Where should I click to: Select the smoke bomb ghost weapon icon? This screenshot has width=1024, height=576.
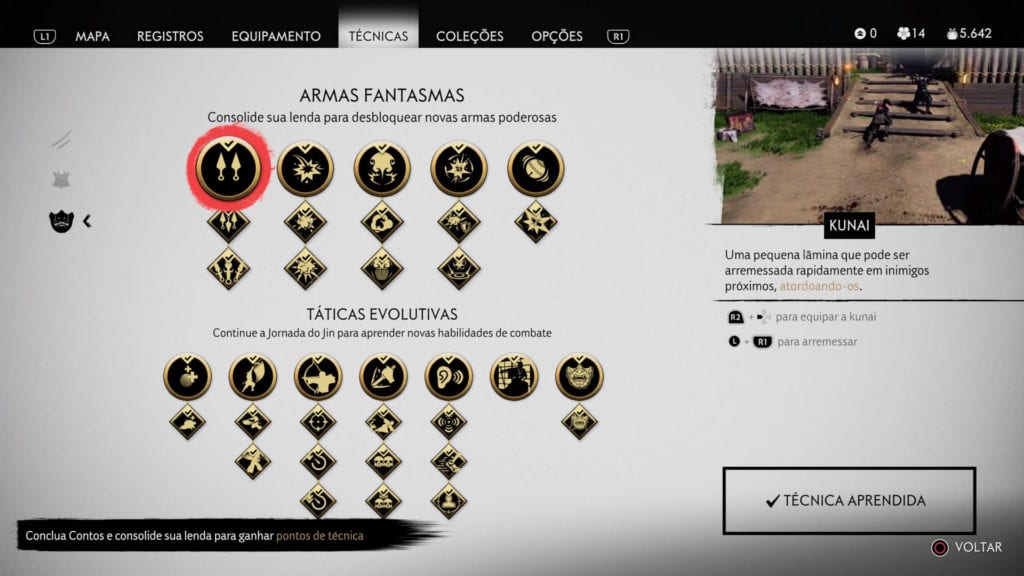point(382,168)
